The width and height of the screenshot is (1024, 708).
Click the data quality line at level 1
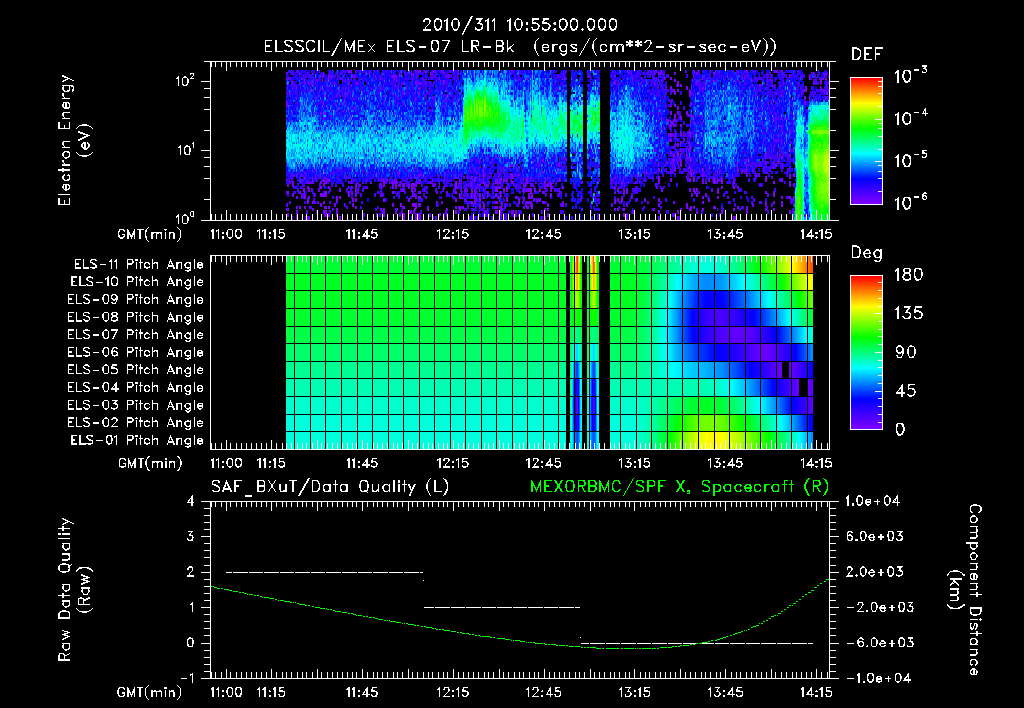pos(502,607)
